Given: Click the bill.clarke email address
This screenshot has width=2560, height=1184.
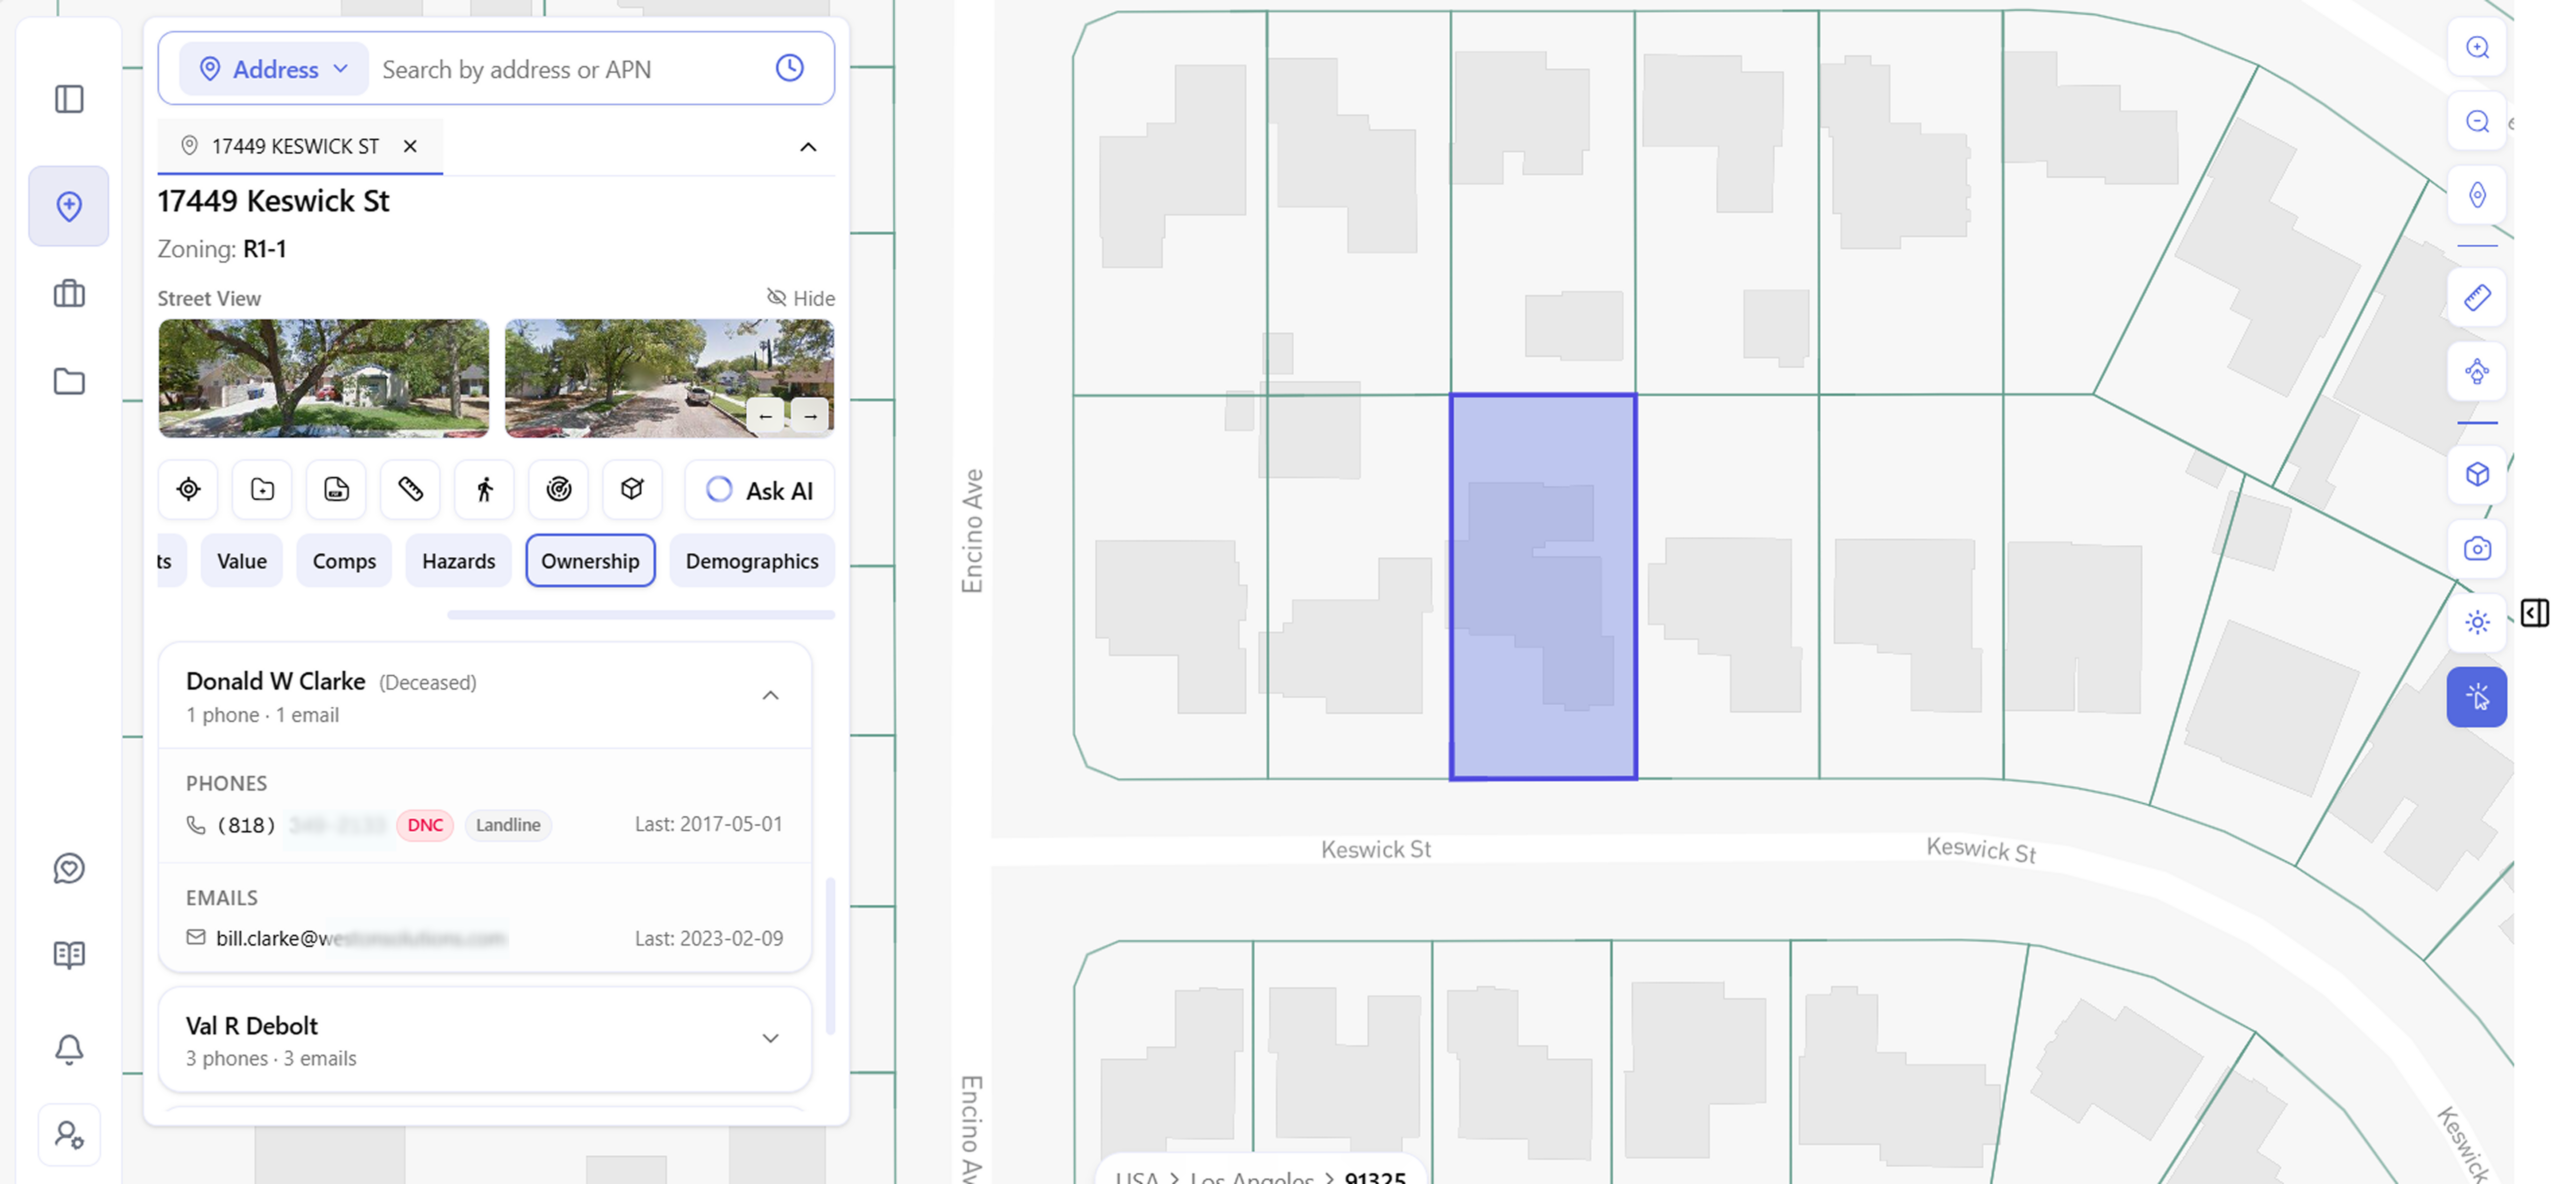Looking at the screenshot, I should [x=361, y=938].
